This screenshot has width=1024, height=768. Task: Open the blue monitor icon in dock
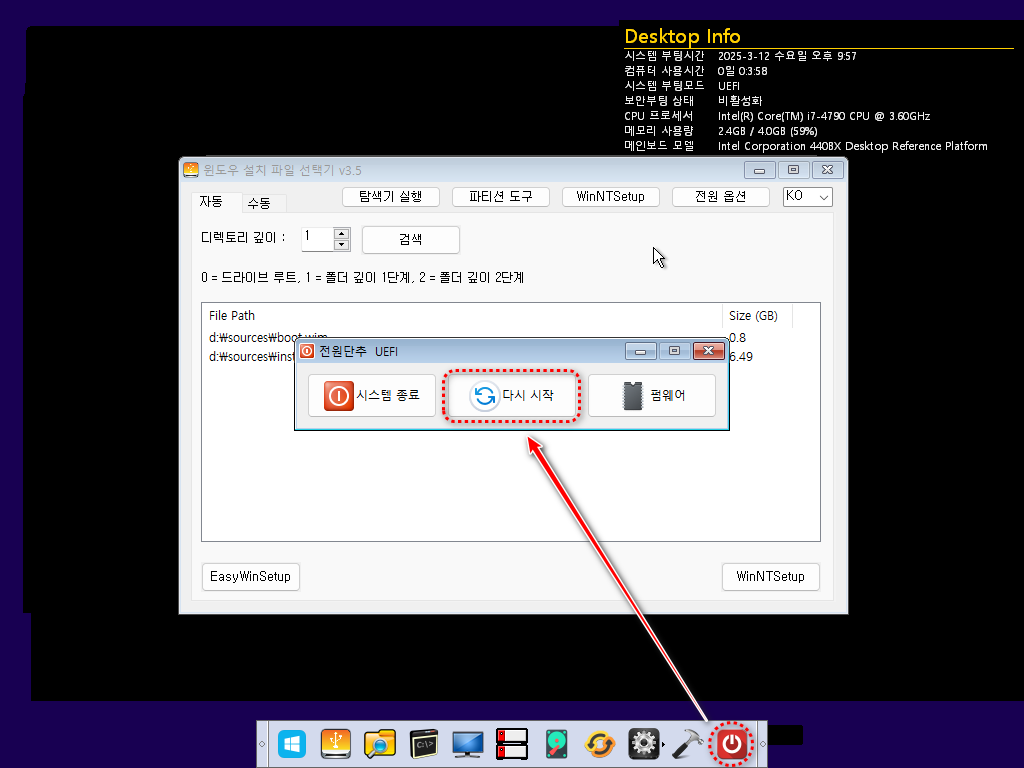468,744
